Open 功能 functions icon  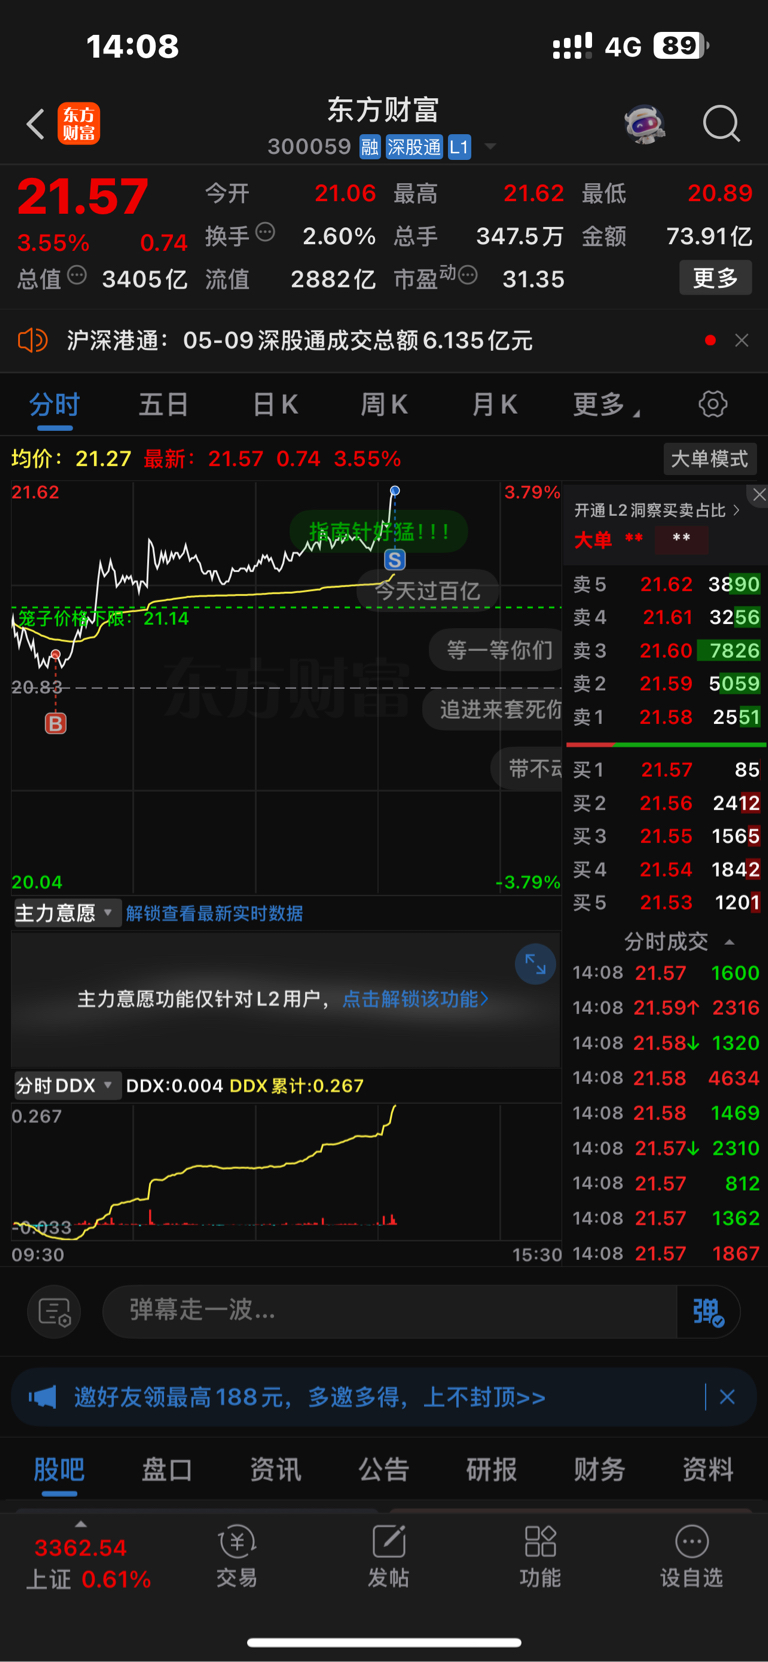click(540, 1556)
